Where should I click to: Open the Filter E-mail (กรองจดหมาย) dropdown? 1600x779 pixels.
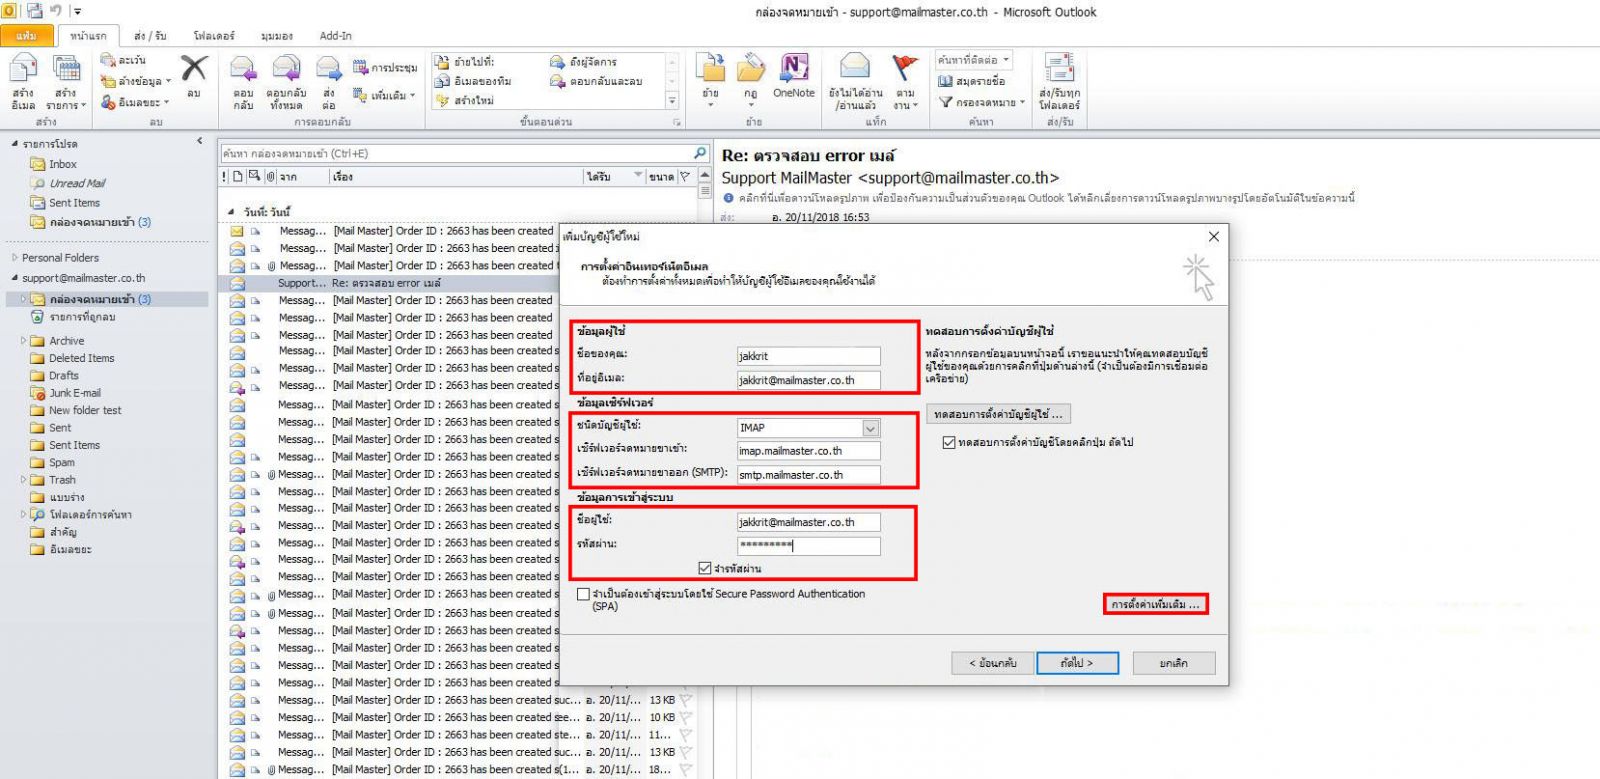click(982, 102)
